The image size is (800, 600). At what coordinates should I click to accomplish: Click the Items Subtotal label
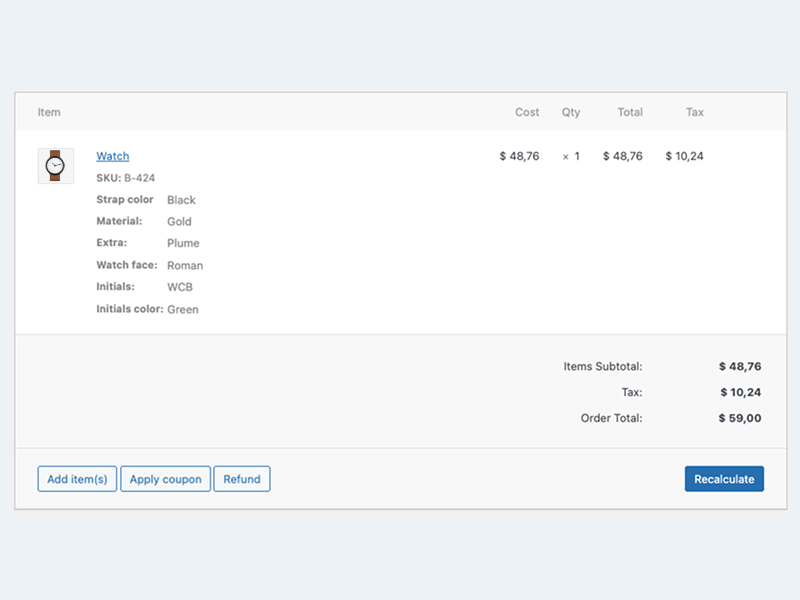coord(603,366)
